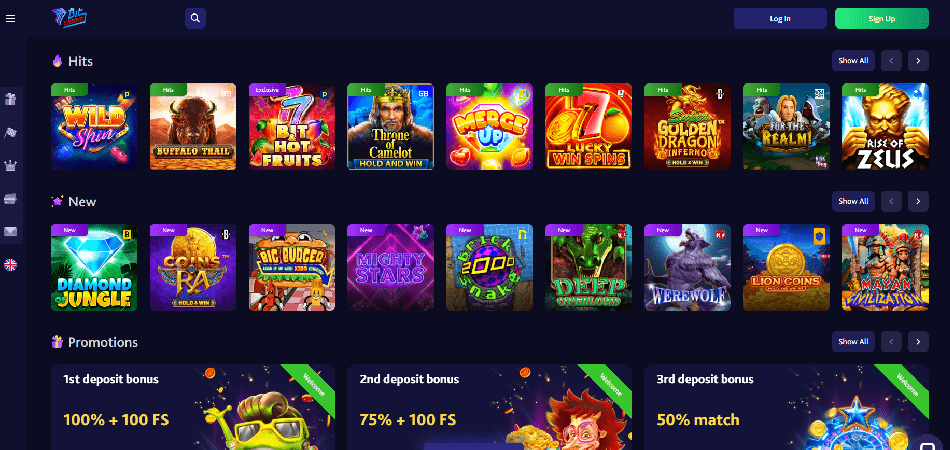950x450 pixels.
Task: Click the search magnifier icon
Action: 195,18
